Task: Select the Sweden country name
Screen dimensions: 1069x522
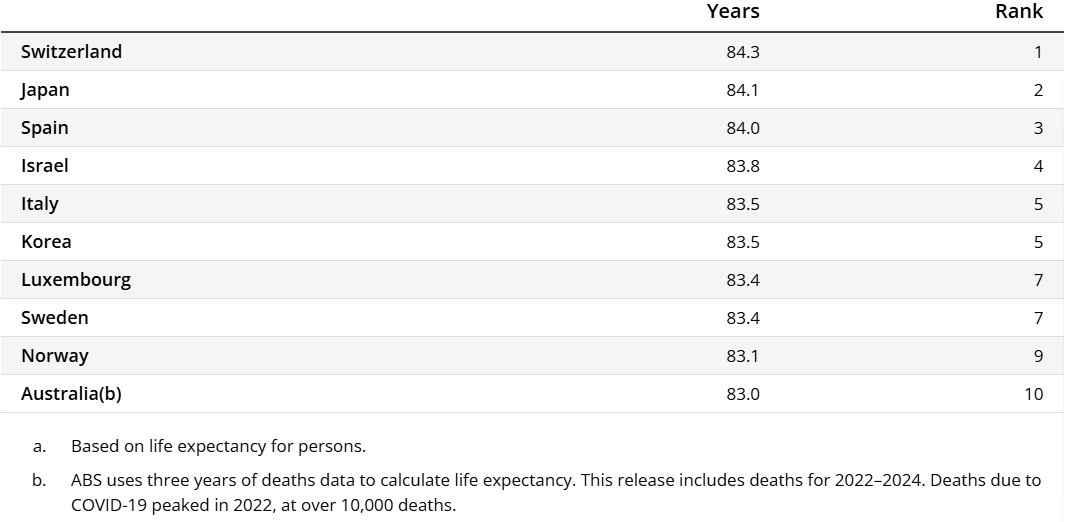Action: click(x=55, y=318)
